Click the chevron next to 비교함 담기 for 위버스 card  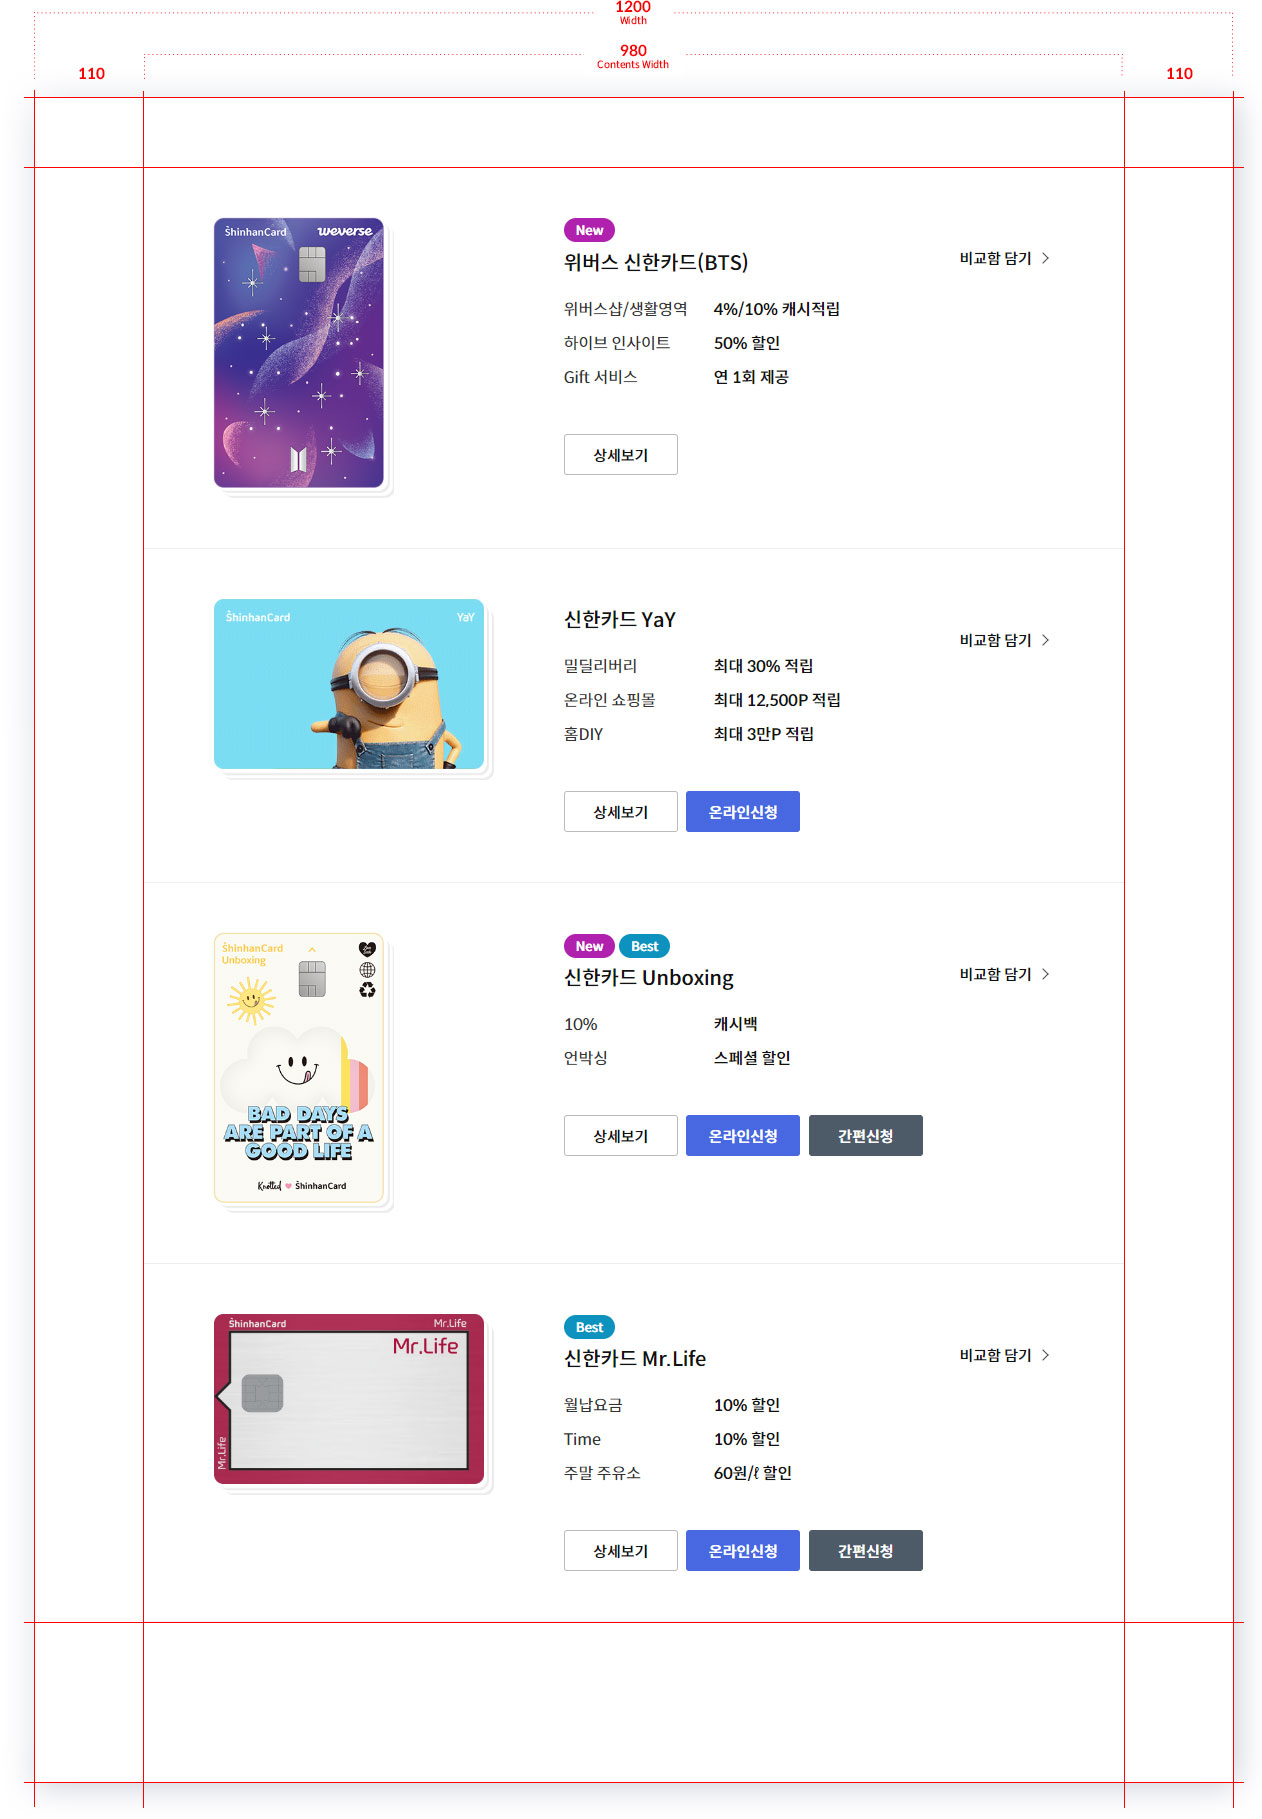point(1045,258)
